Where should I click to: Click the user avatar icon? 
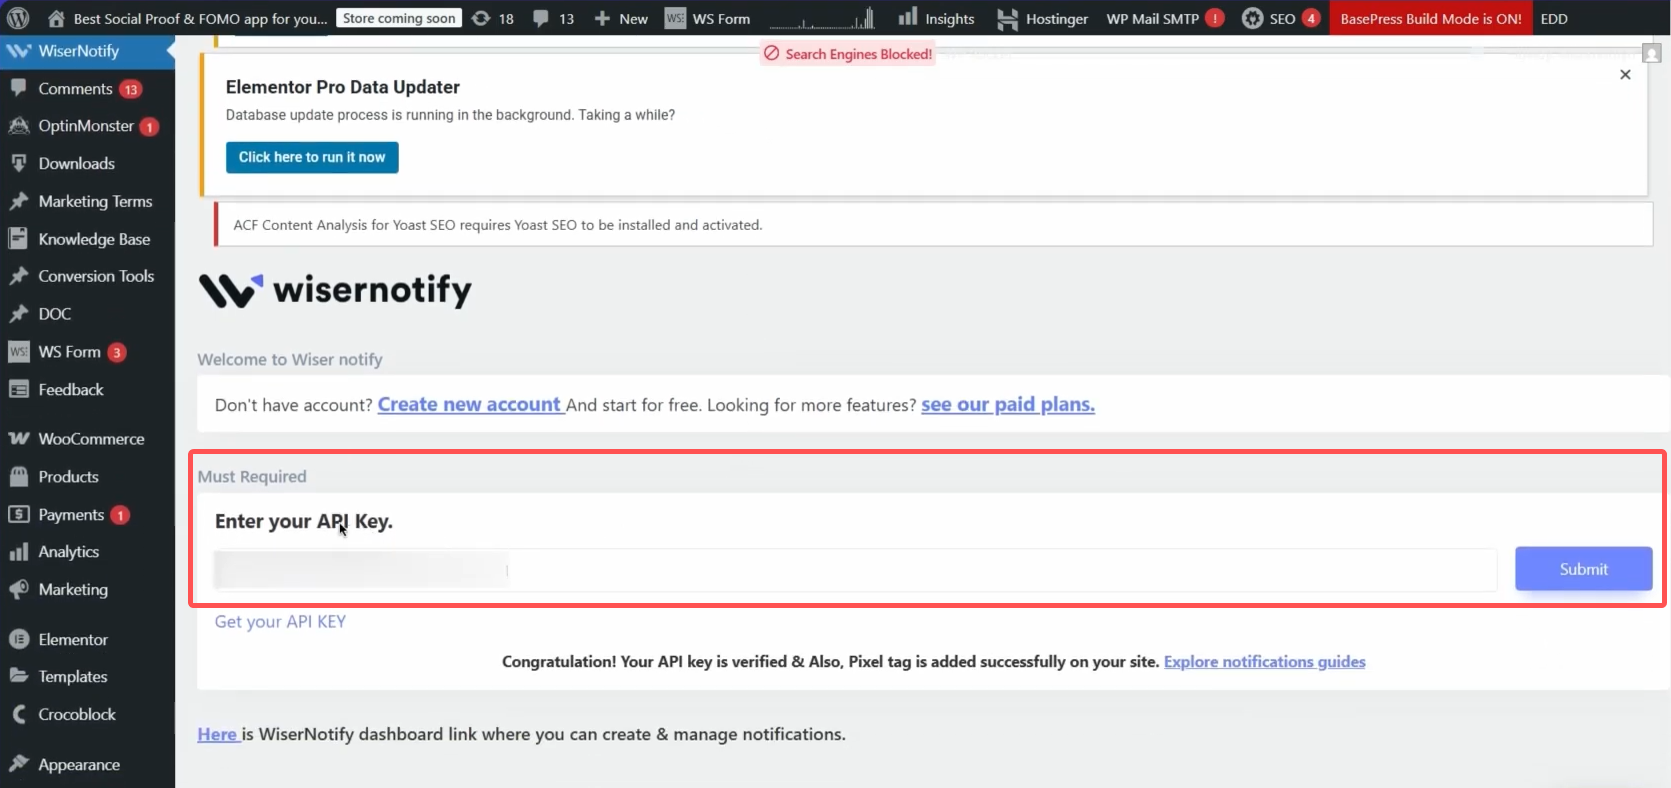point(1651,53)
